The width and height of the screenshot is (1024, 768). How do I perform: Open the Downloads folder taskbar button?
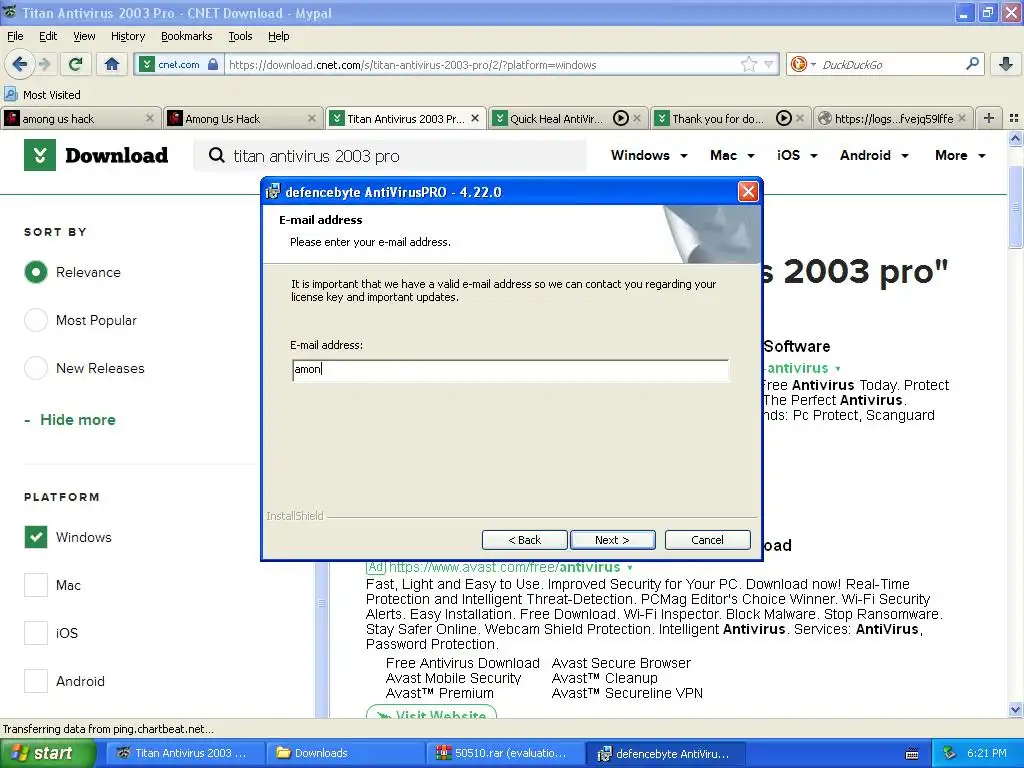click(x=345, y=753)
